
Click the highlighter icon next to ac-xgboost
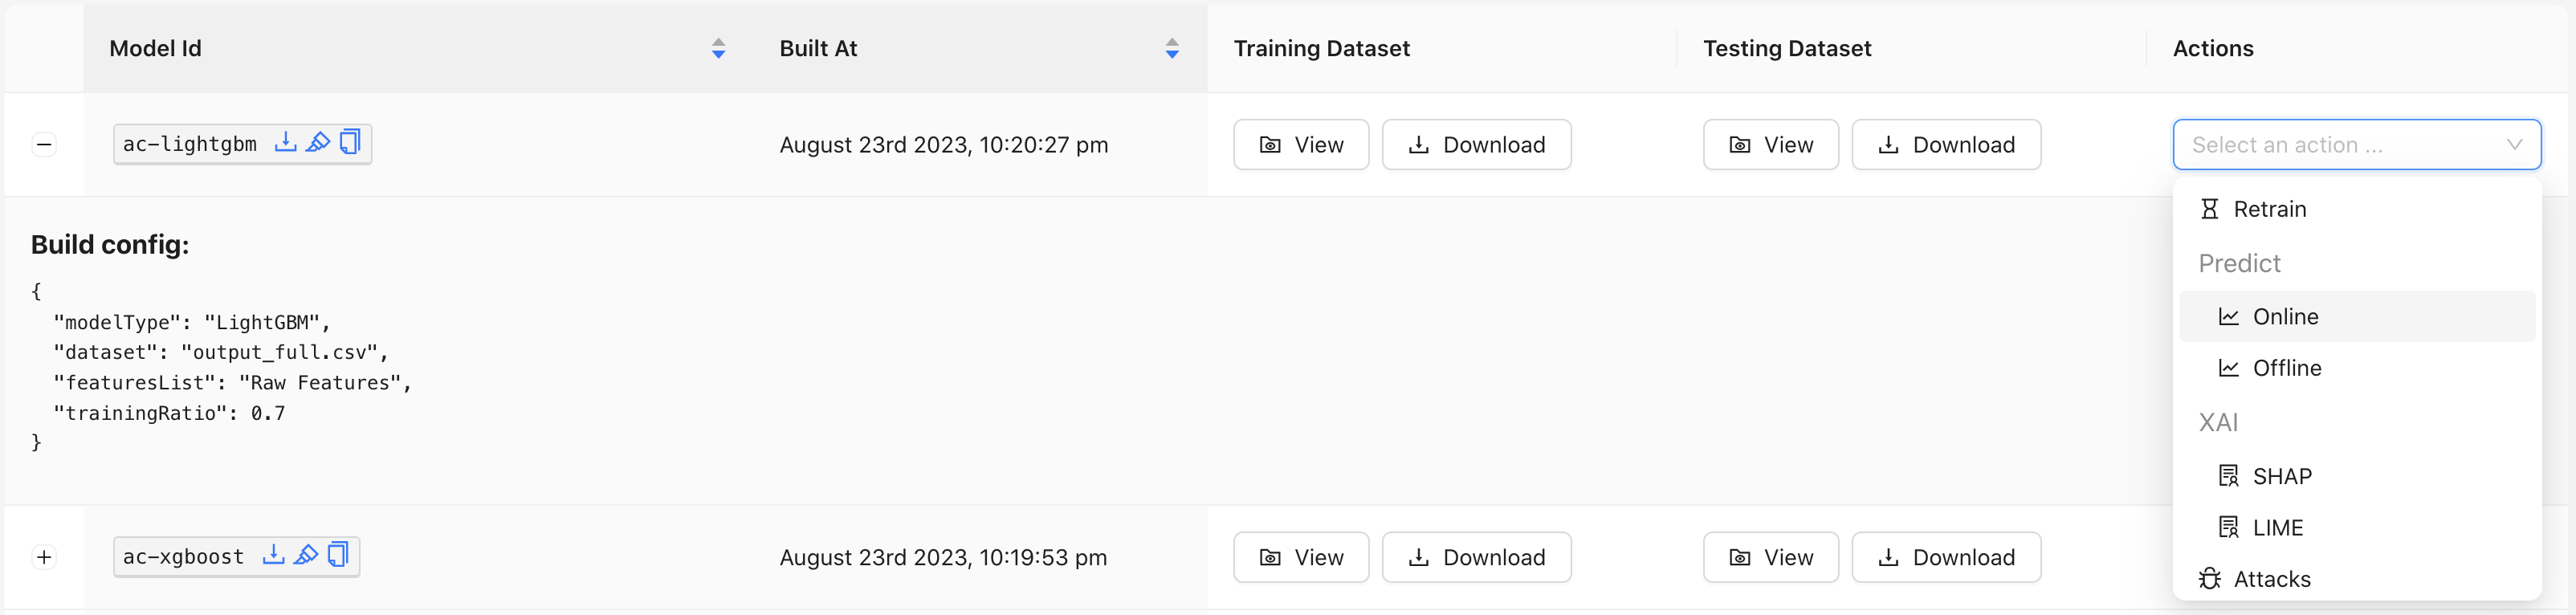tap(306, 555)
